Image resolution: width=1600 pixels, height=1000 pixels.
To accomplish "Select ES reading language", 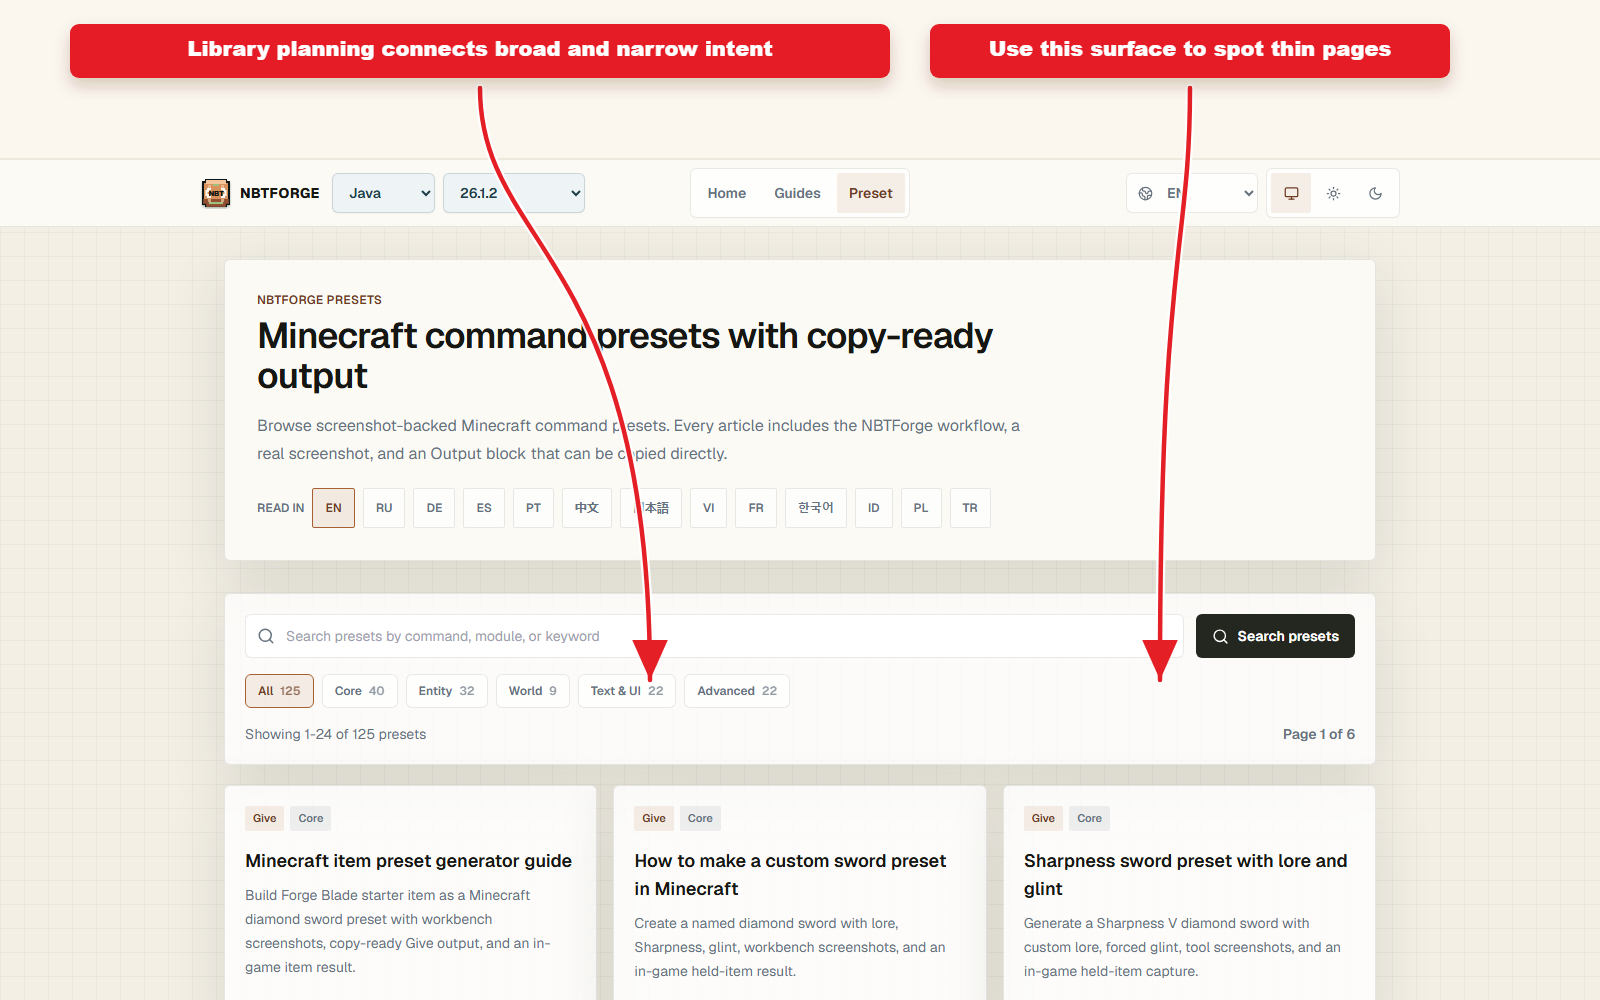I will click(x=484, y=508).
